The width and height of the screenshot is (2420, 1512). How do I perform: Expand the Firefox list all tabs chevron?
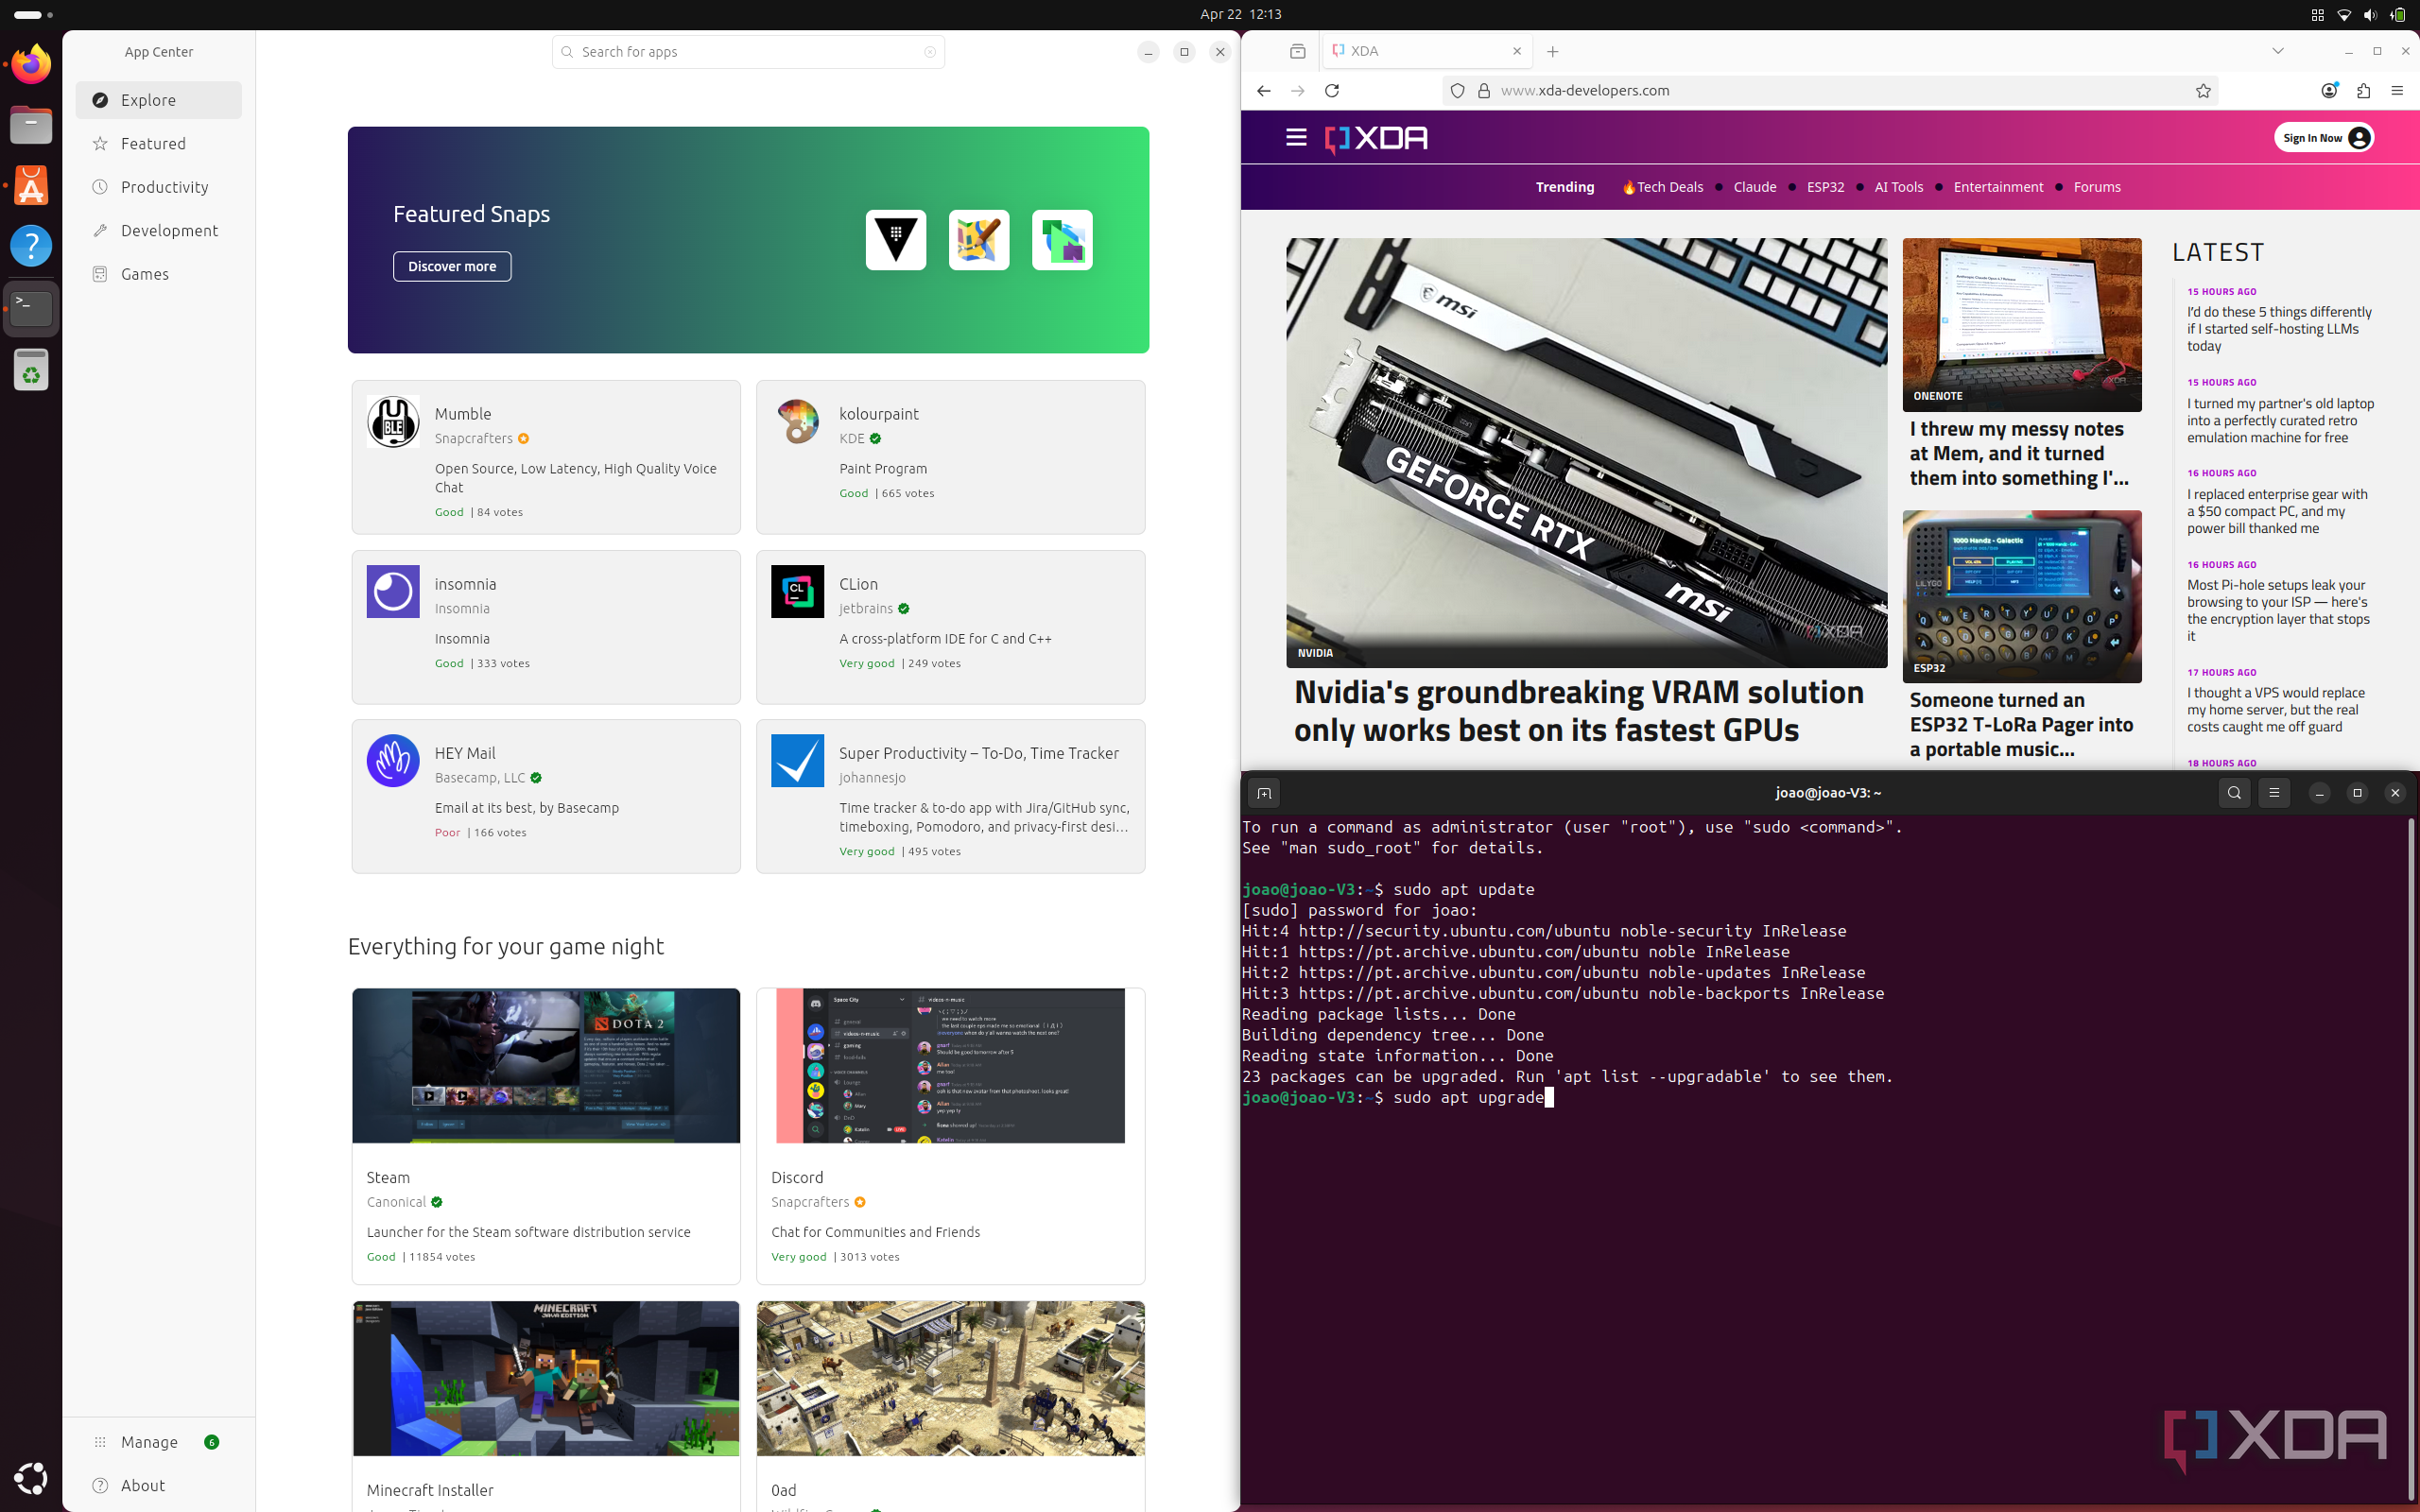[x=2278, y=51]
